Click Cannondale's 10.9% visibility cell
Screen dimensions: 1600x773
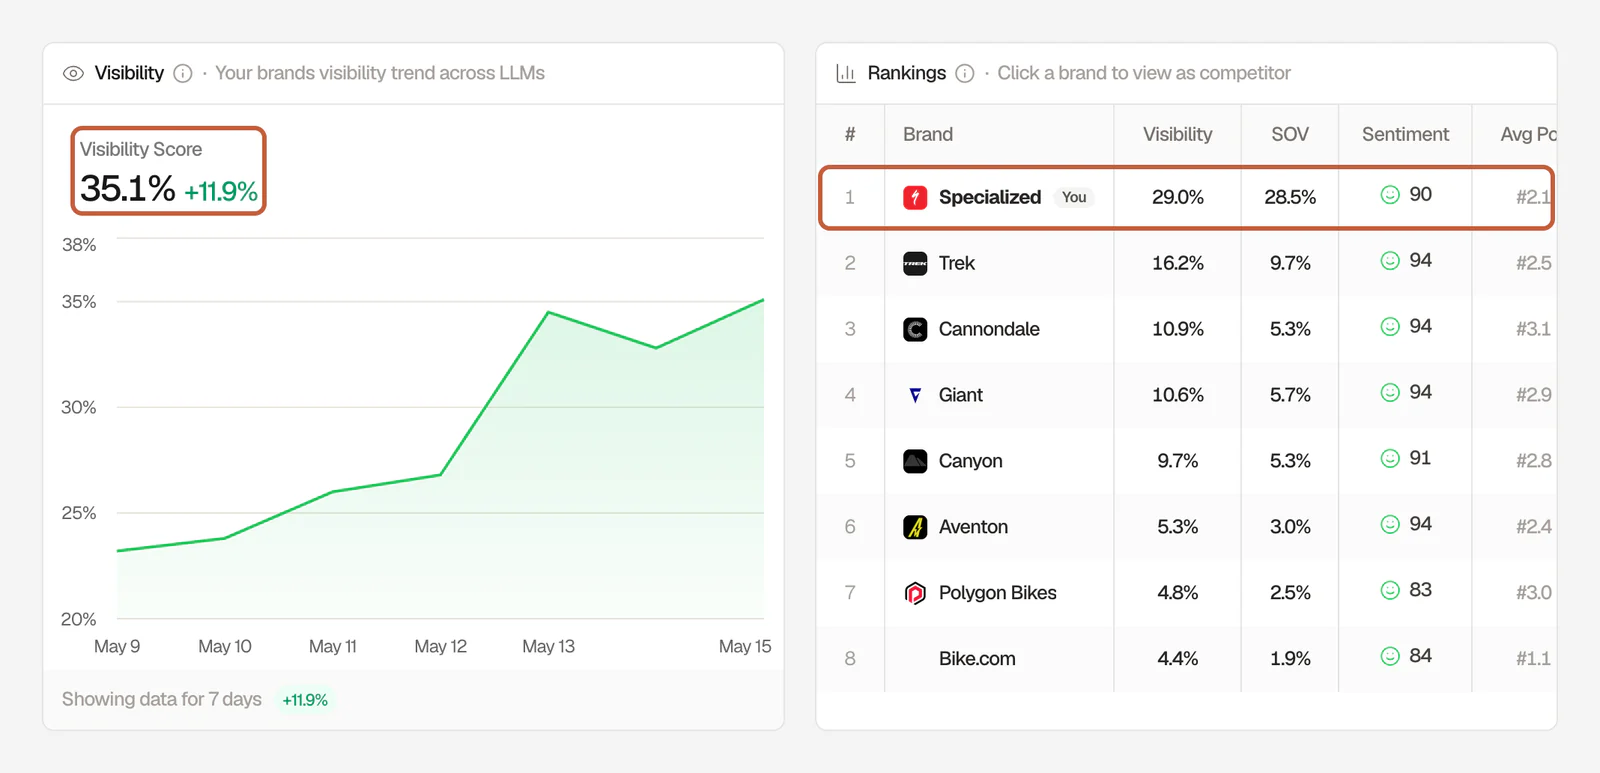coord(1178,329)
